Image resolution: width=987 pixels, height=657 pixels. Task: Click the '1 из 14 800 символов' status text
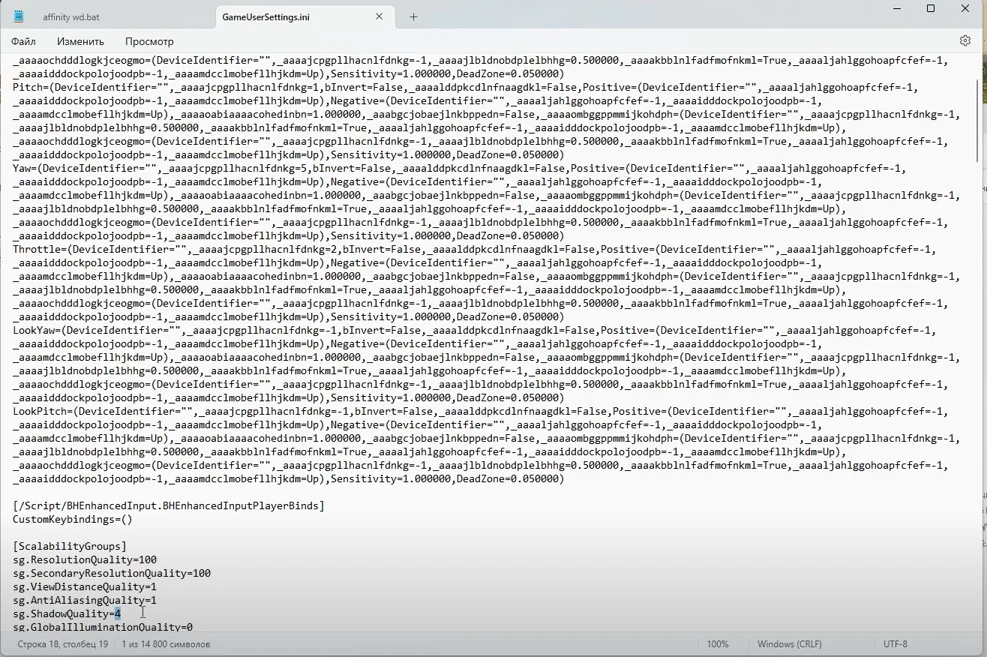[x=166, y=644]
